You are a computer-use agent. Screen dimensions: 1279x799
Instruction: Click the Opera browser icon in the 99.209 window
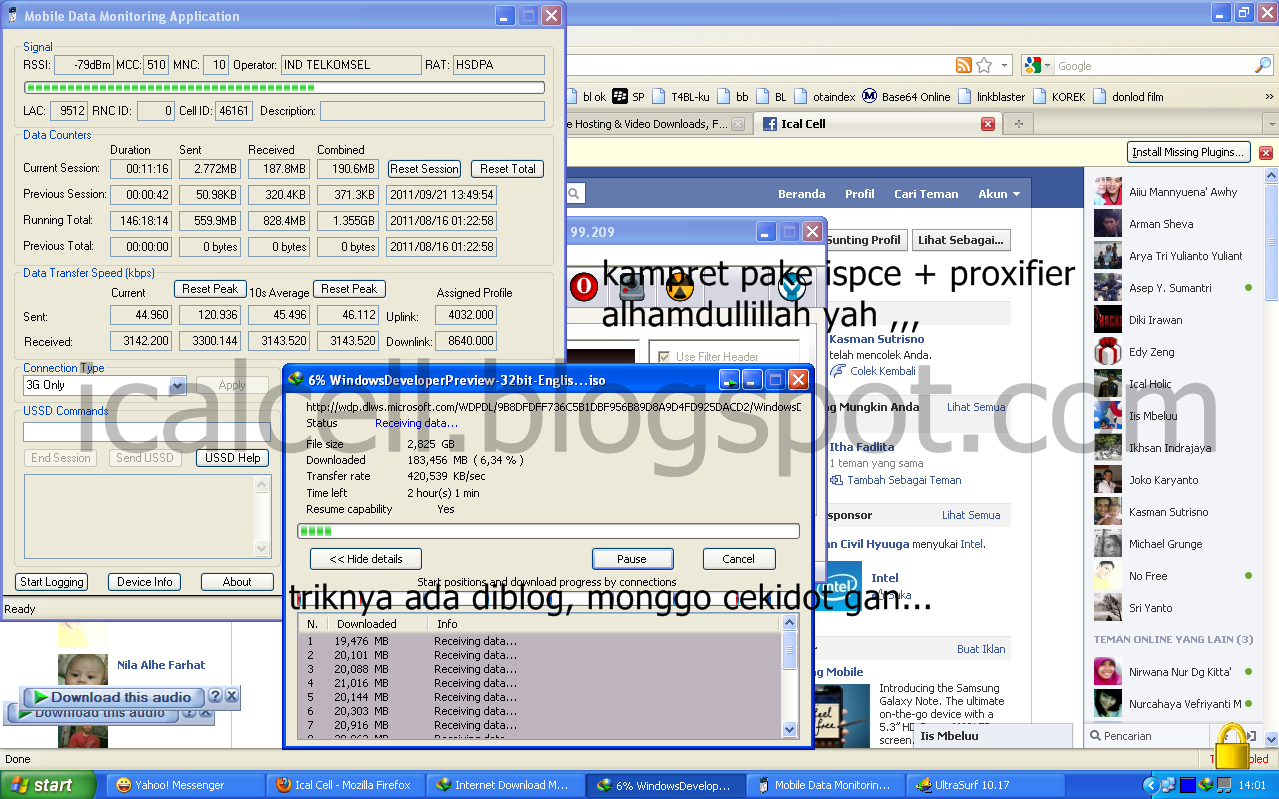583,288
